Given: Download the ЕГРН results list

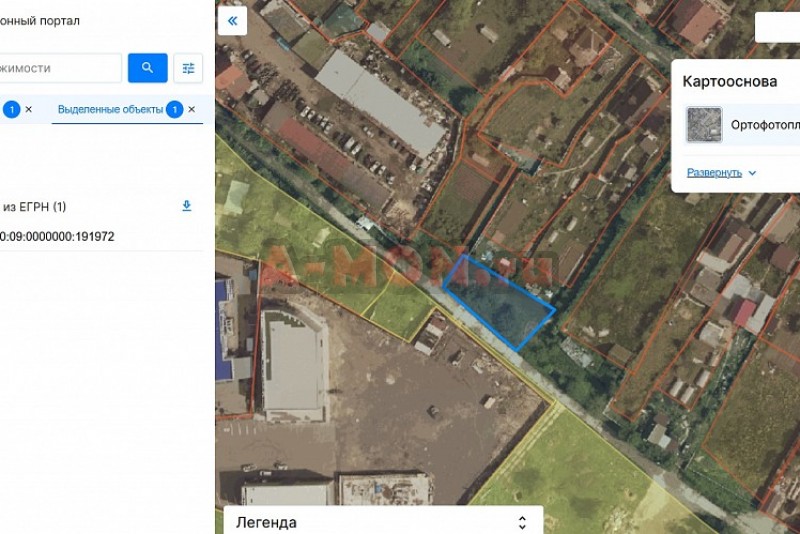Looking at the screenshot, I should coord(186,206).
